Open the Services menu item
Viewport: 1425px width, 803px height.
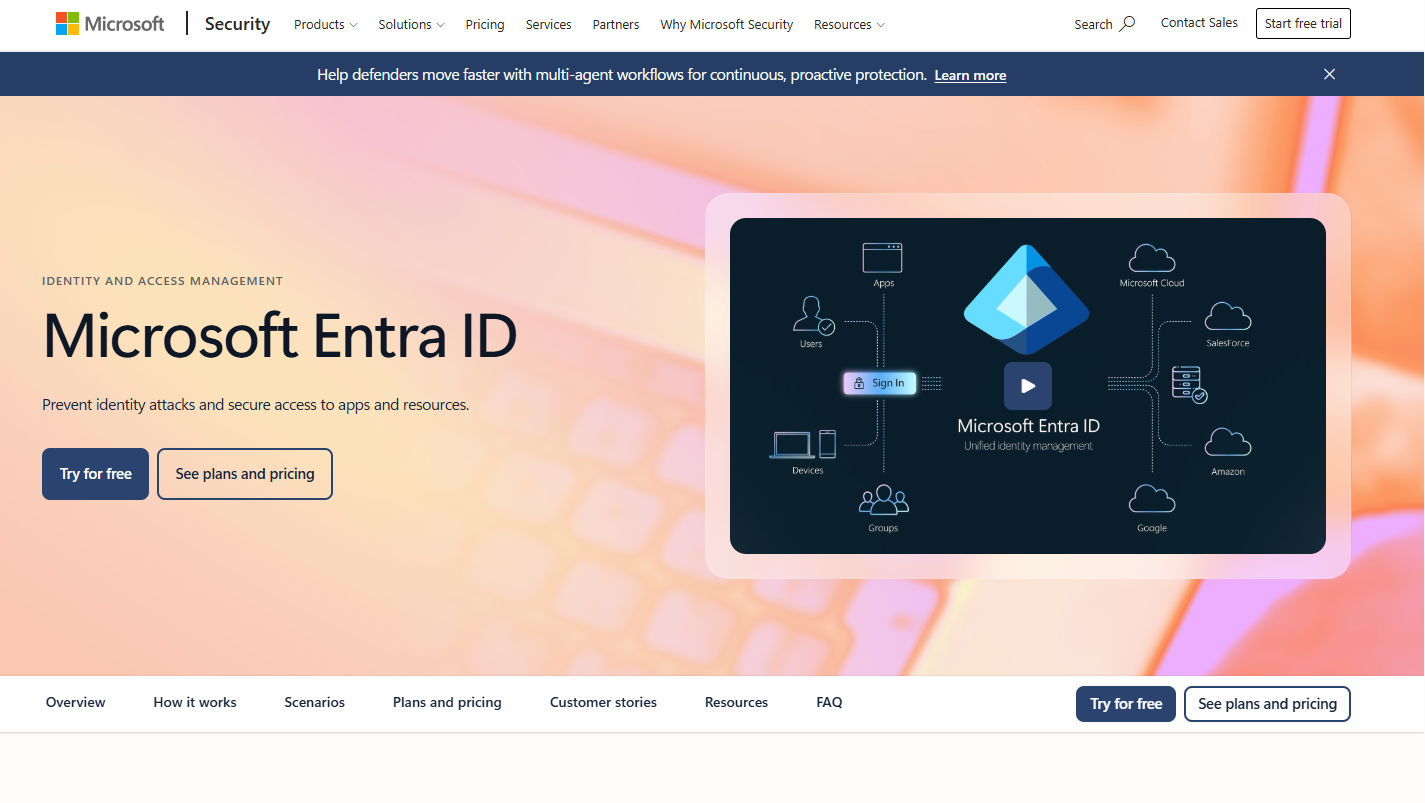549,24
